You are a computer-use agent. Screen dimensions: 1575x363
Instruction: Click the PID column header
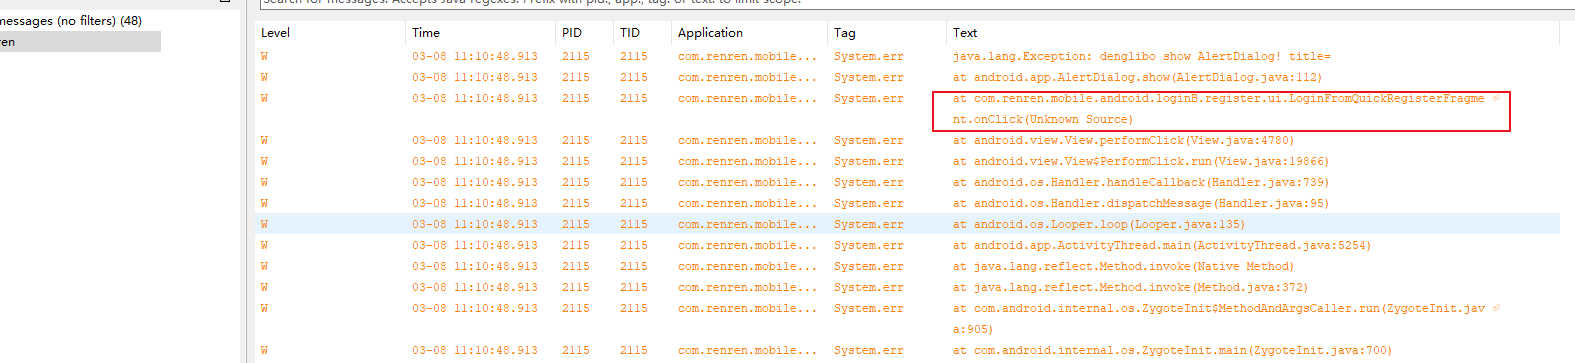pyautogui.click(x=572, y=33)
